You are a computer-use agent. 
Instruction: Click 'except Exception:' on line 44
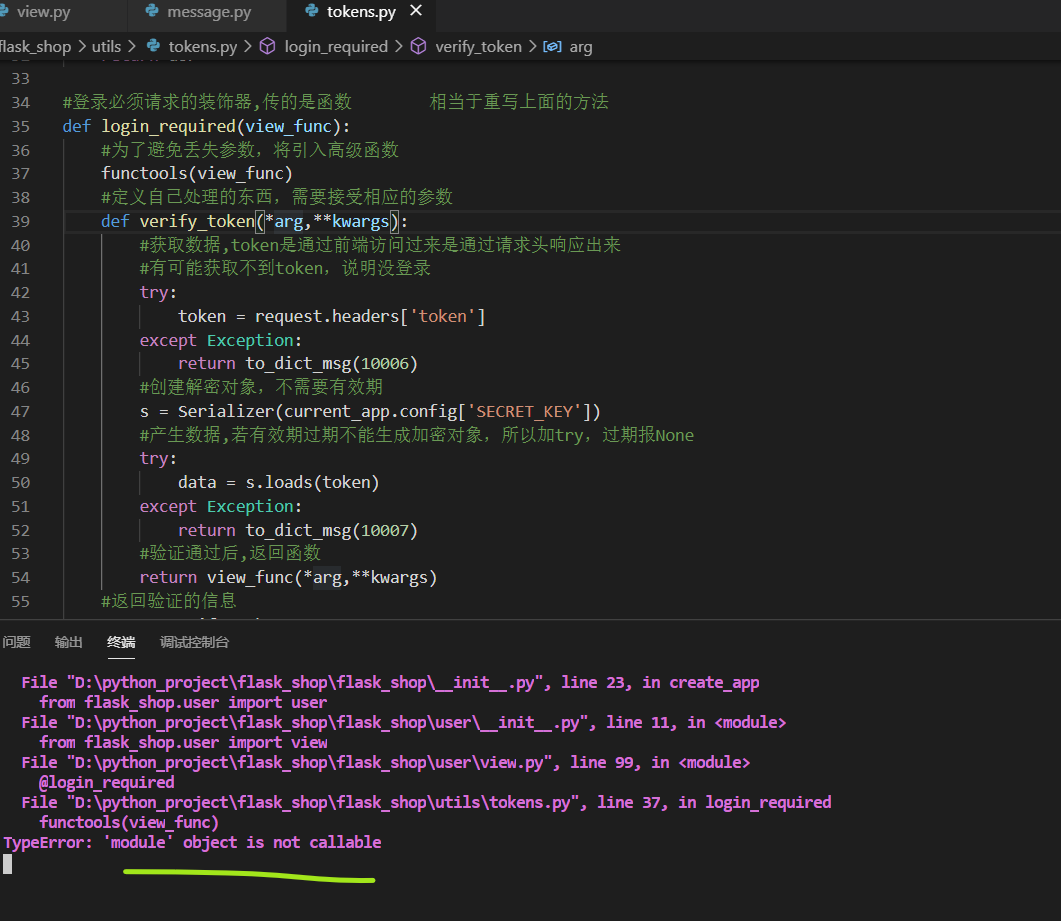pos(221,340)
